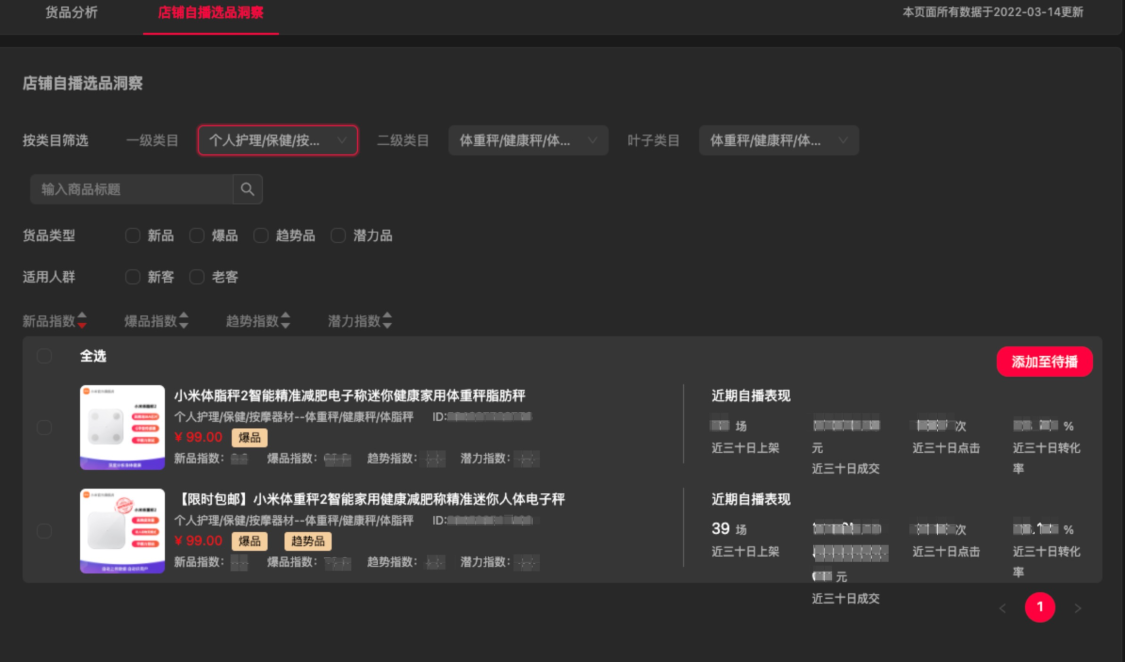
Task: Select 老客 audience option
Action: point(197,277)
